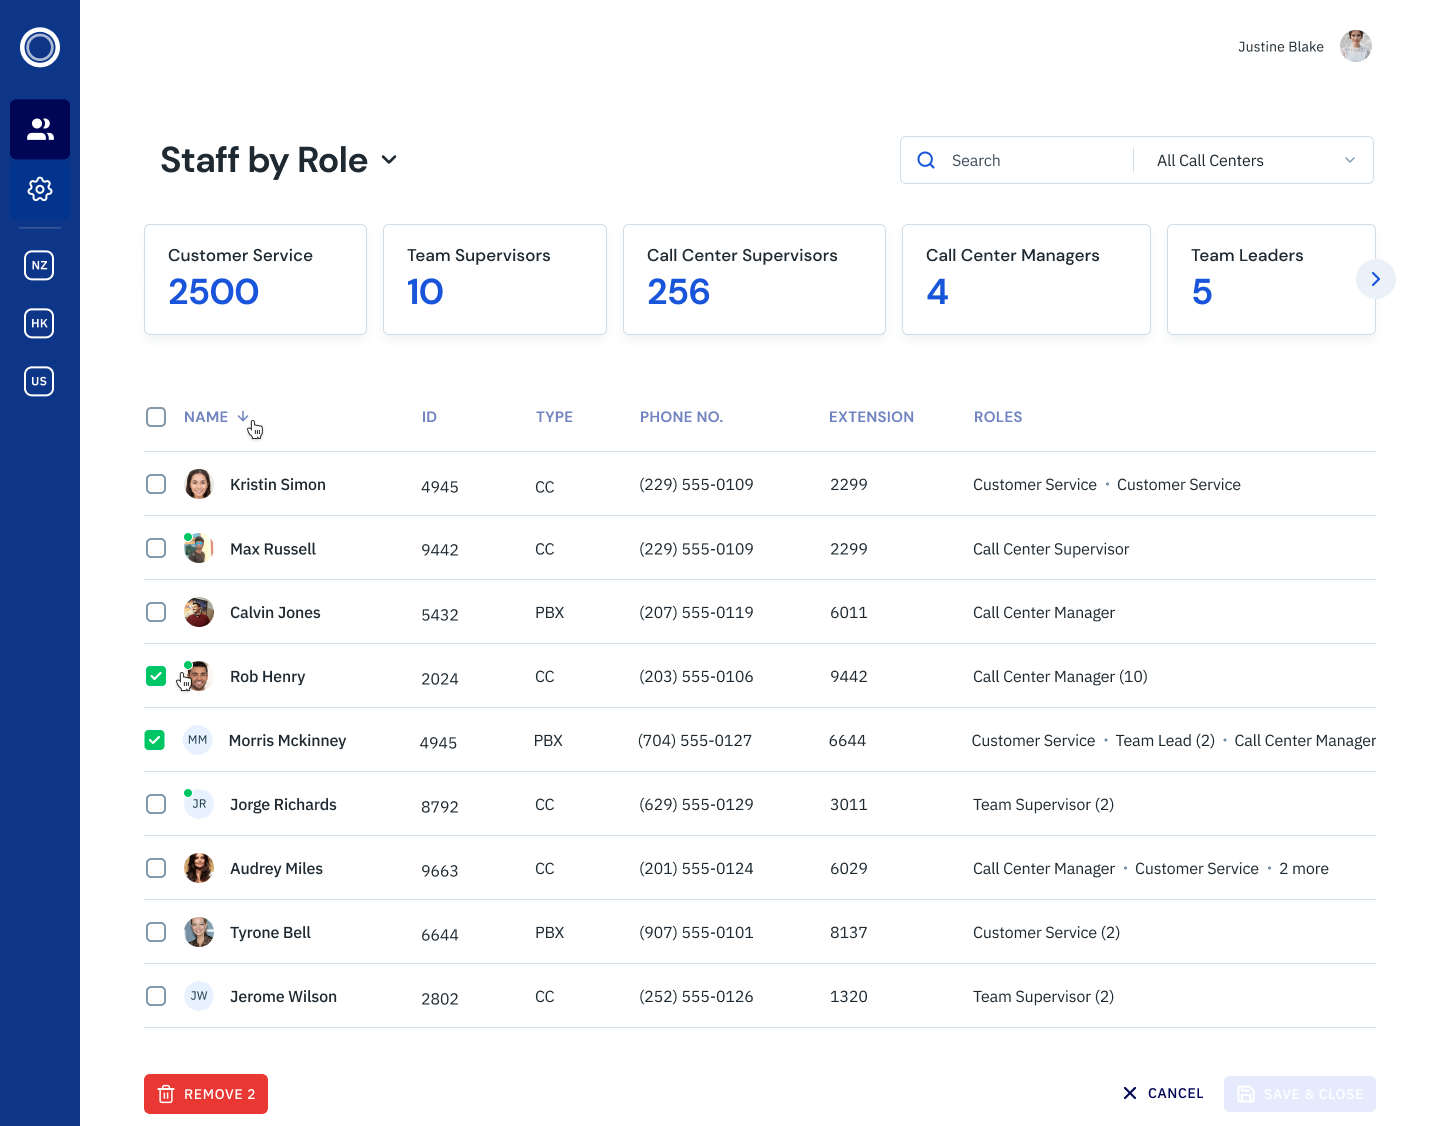Screen dimensions: 1440x1126
Task: Click the trash icon on the Remove button
Action: point(167,1094)
